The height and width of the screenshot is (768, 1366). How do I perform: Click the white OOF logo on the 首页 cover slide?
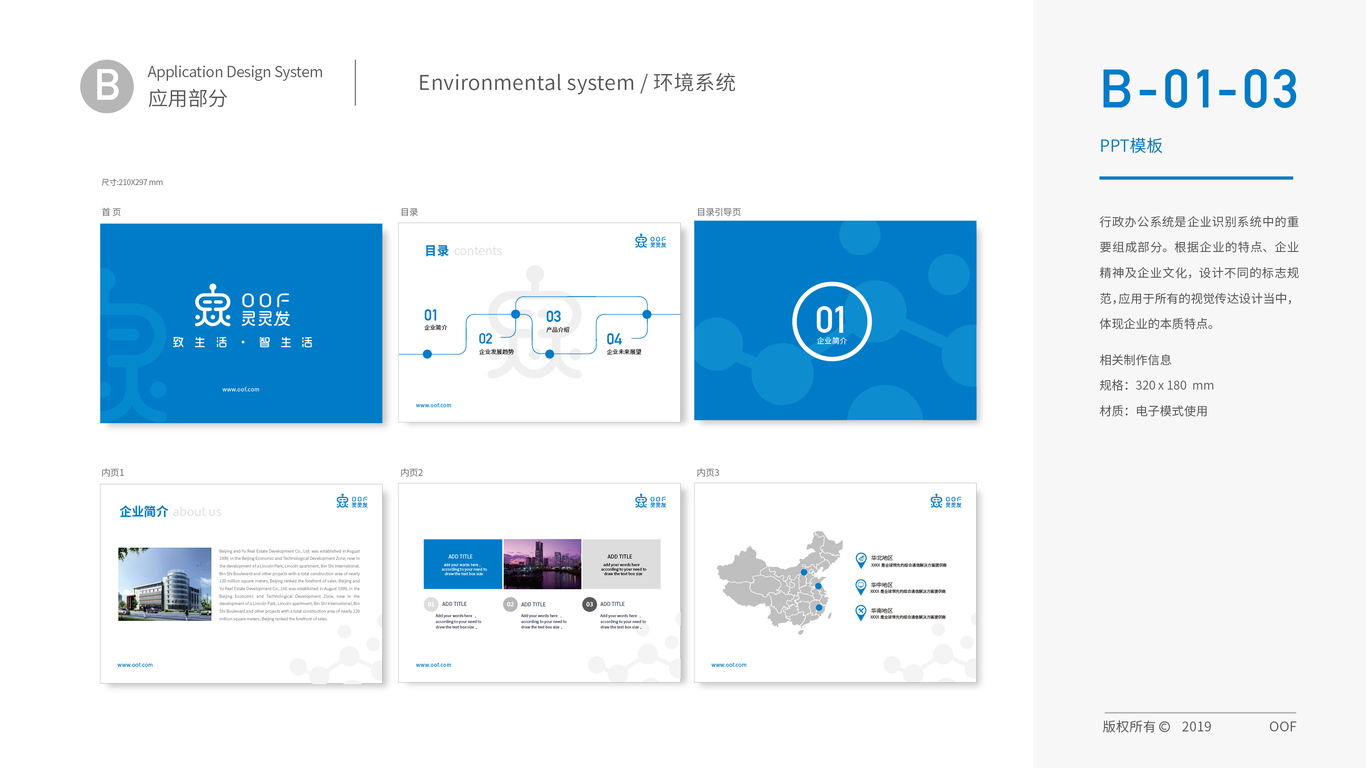tap(241, 306)
